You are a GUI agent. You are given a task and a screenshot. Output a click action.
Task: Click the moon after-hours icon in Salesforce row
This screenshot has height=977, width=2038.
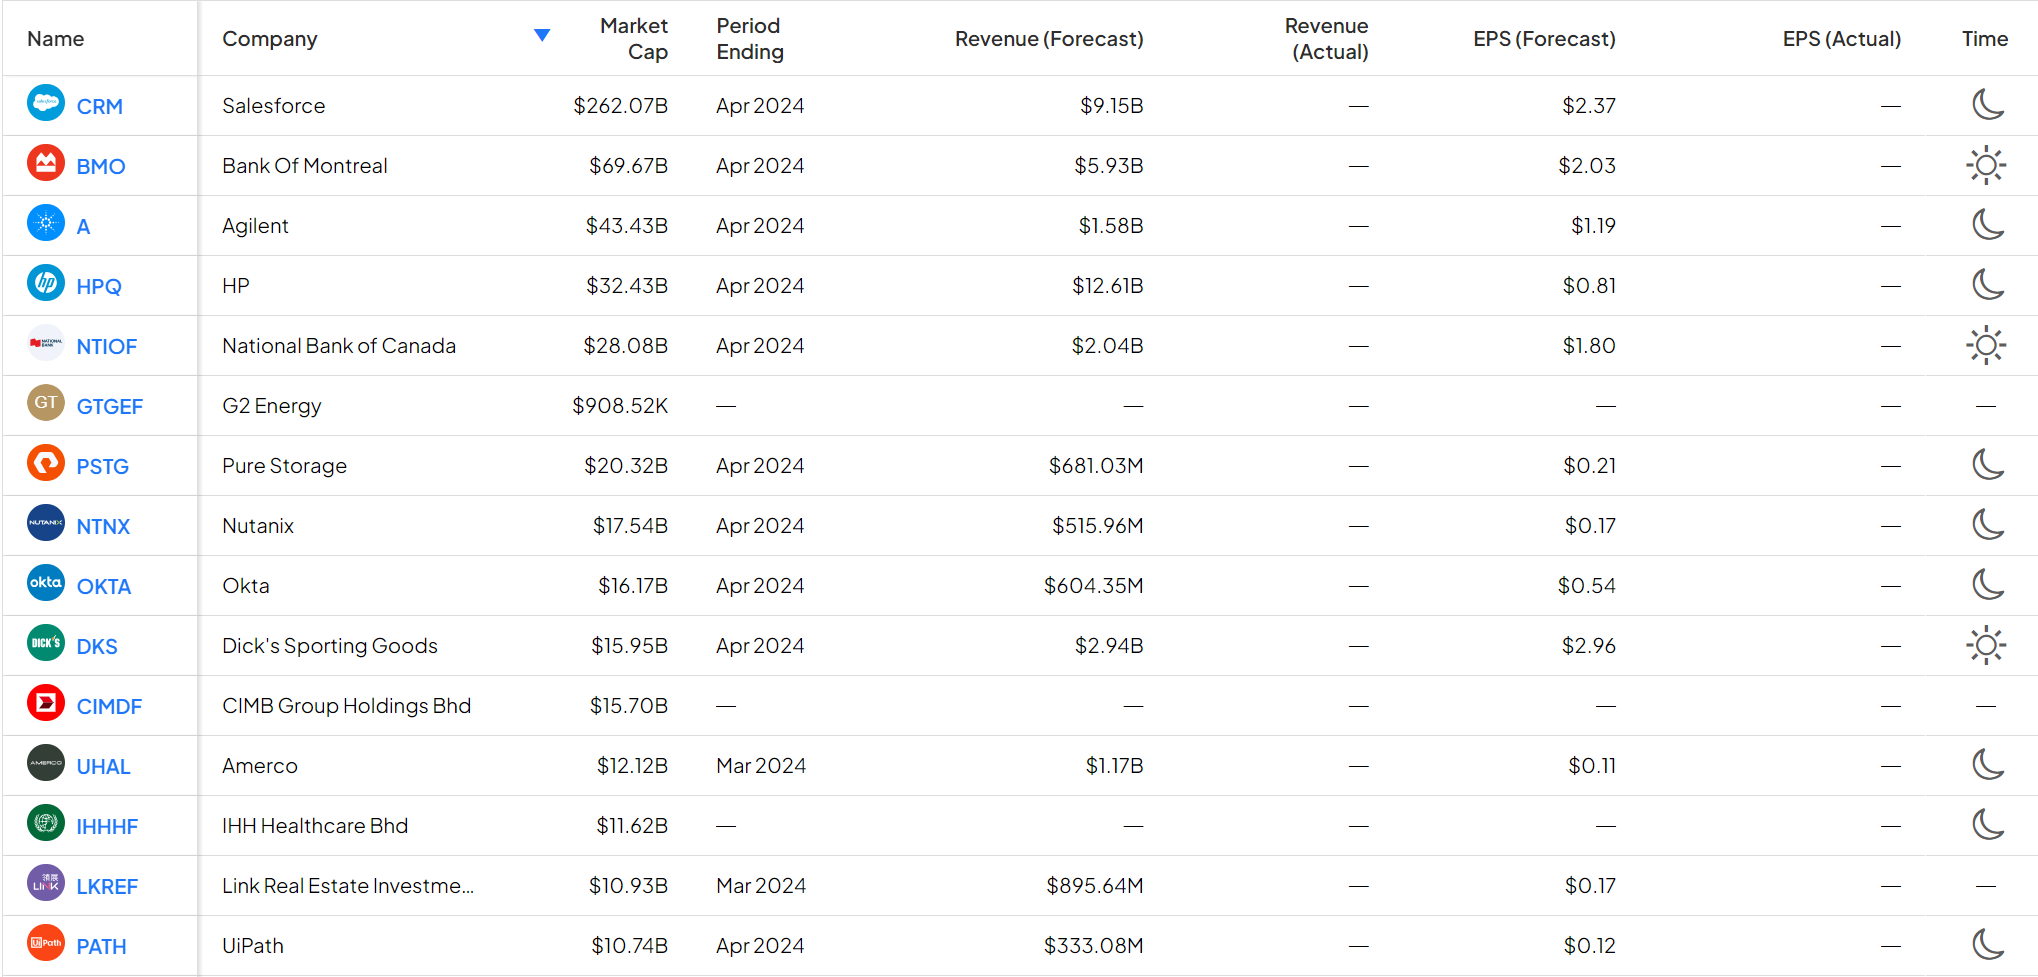pos(1987,104)
